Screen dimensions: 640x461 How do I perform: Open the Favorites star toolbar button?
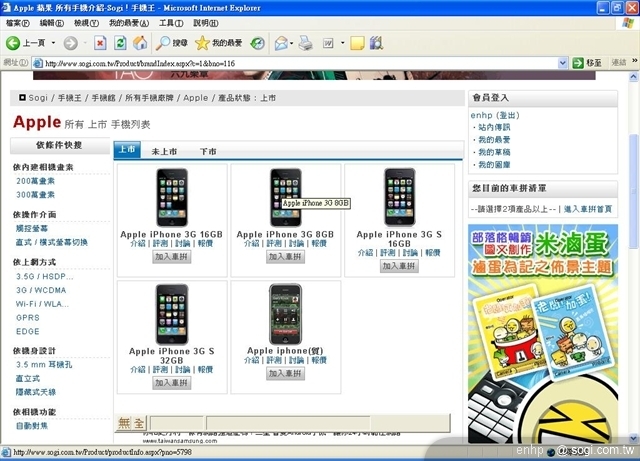(x=218, y=43)
